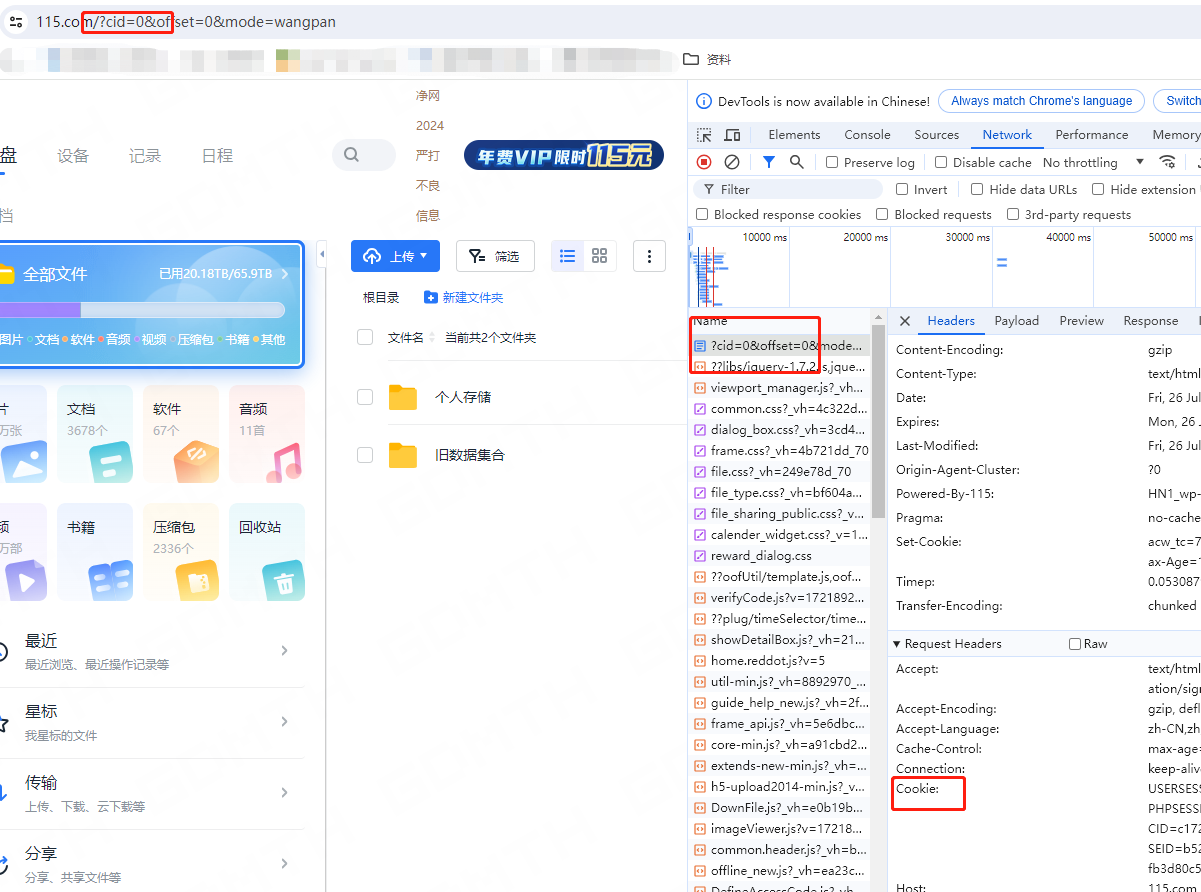1201x892 pixels.
Task: Open the three-dot more options menu
Action: point(649,256)
